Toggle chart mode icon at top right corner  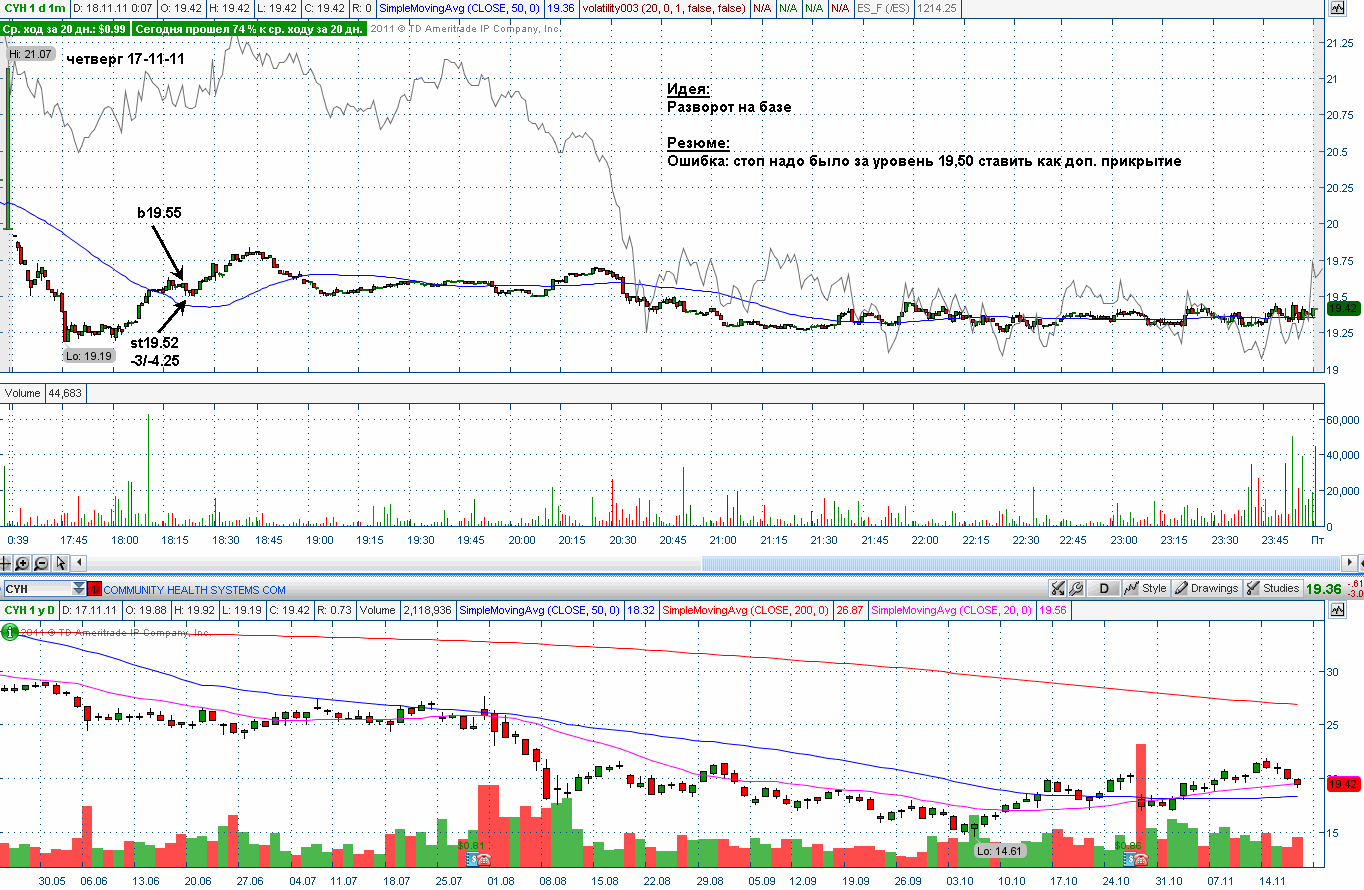pyautogui.click(x=1337, y=6)
